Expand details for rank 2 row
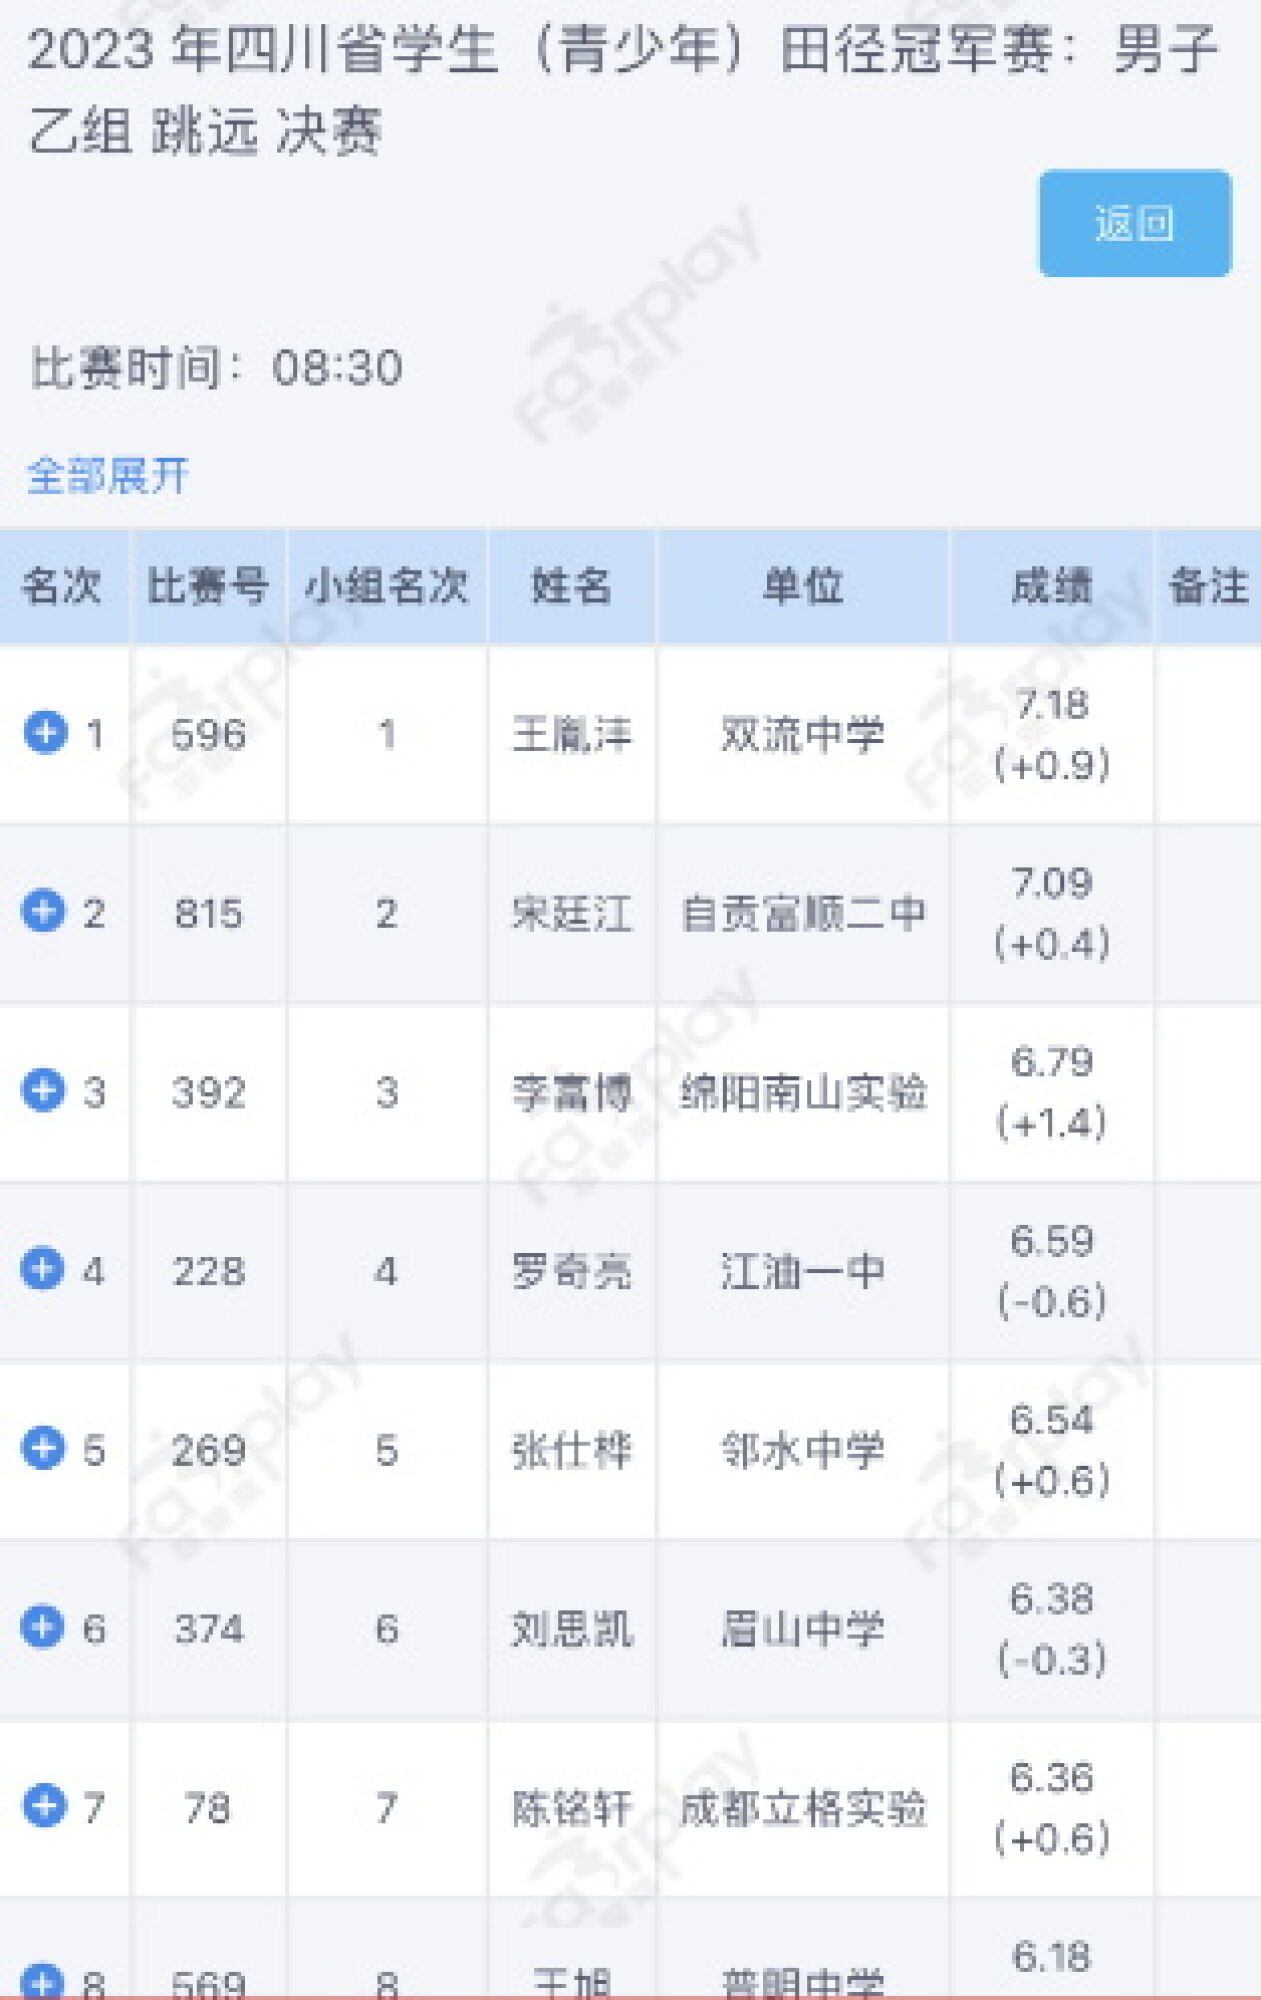Image resolution: width=1261 pixels, height=2000 pixels. (x=43, y=911)
